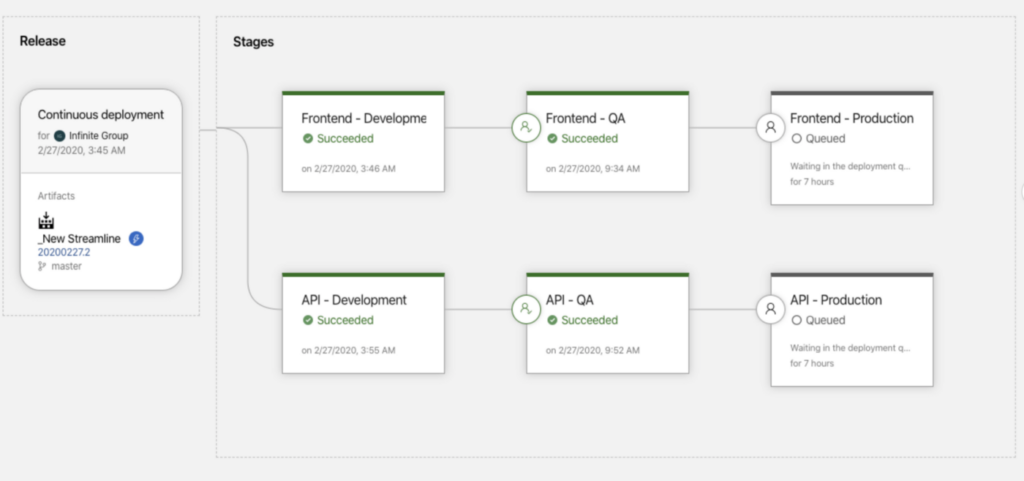This screenshot has width=1024, height=481.
Task: Click the green Succeeded checkmark in Frontend - Development
Action: [308, 138]
